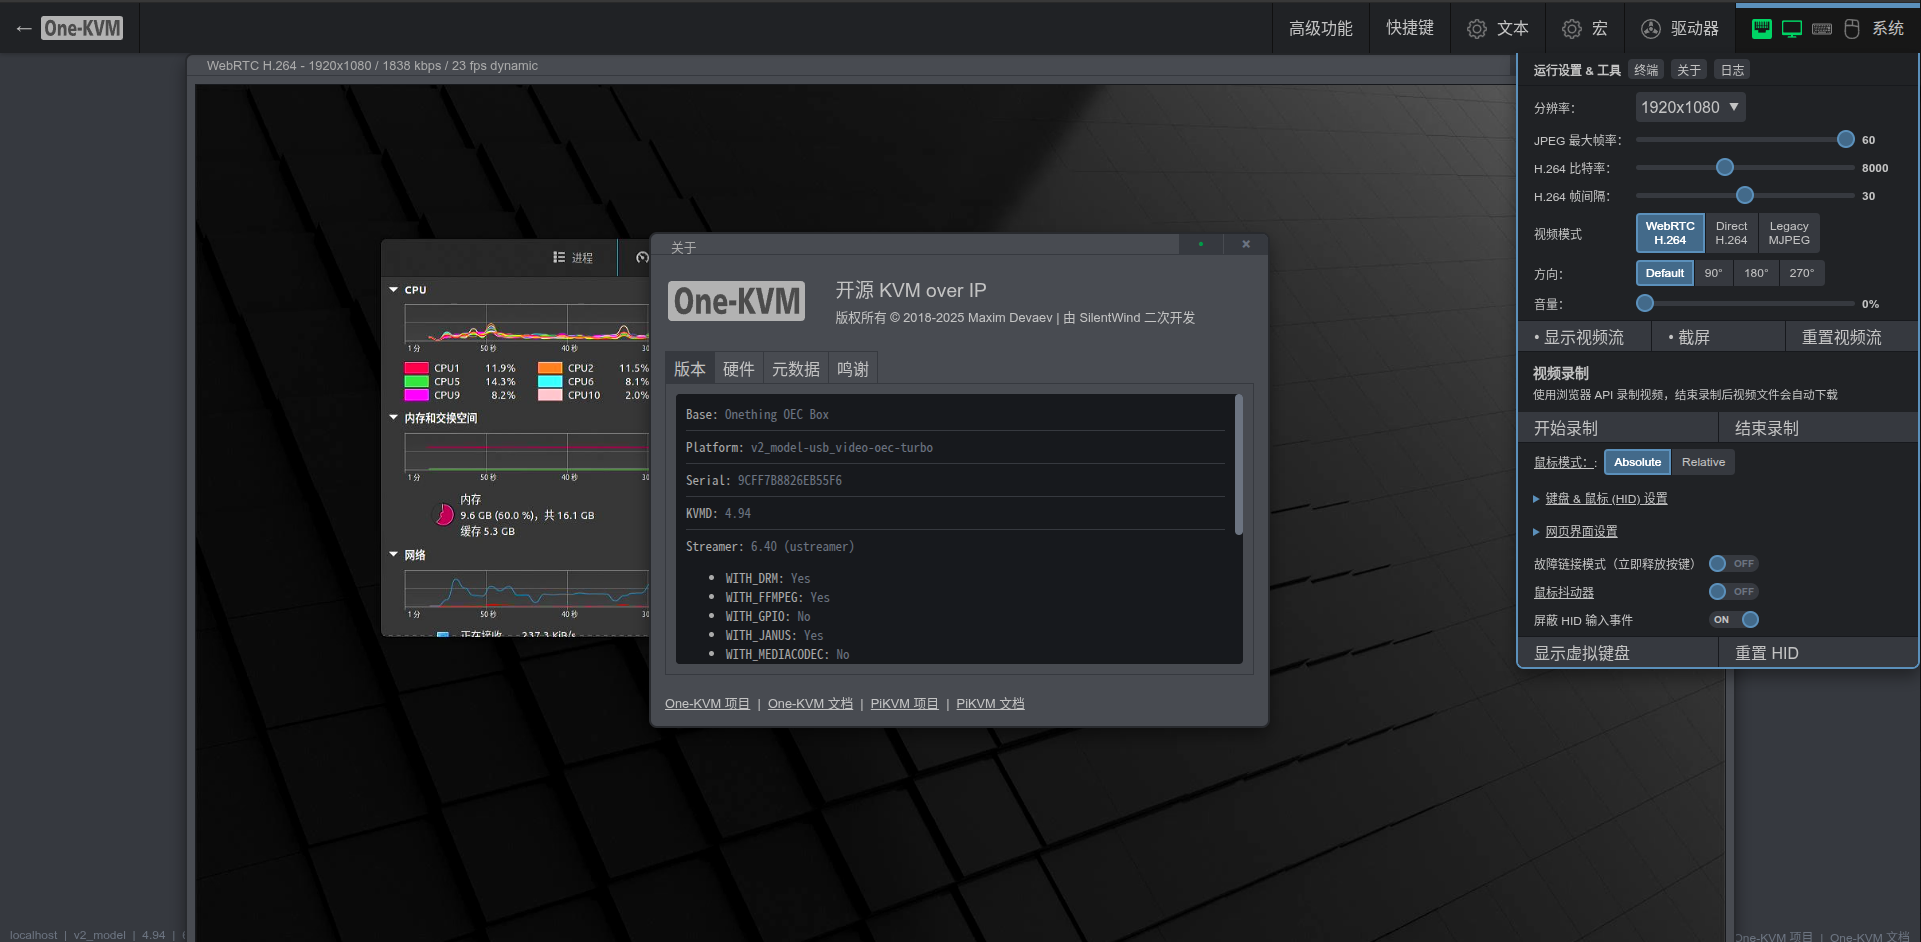Screen dimensions: 1921x942
Task: Disable the 屏蔽 HID 输入事件 toggle
Action: coord(1733,620)
